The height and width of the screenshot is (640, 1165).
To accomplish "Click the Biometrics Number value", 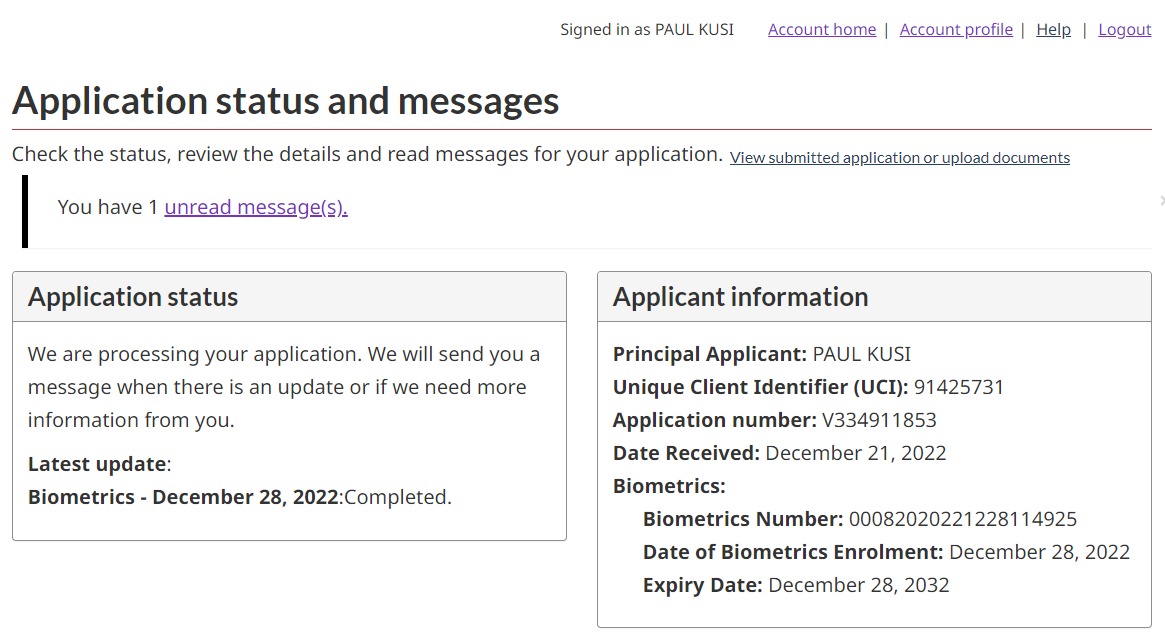I will tap(962, 519).
